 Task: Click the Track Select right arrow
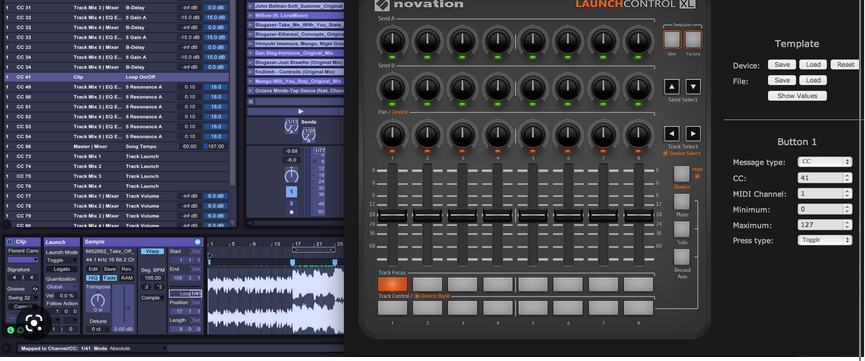693,134
